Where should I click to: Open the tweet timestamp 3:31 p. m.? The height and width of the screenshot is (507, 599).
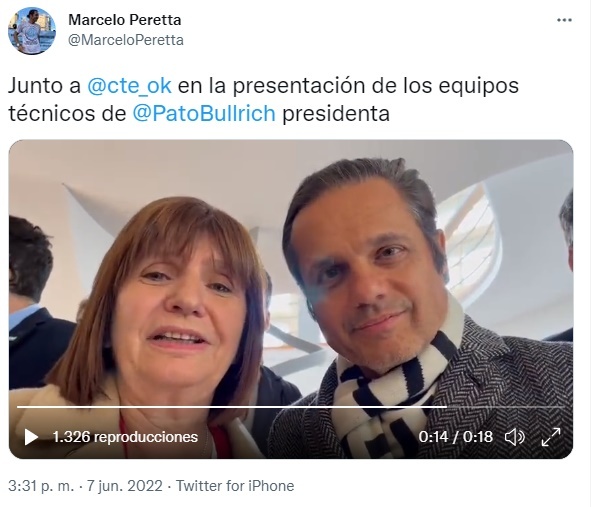coord(41,486)
